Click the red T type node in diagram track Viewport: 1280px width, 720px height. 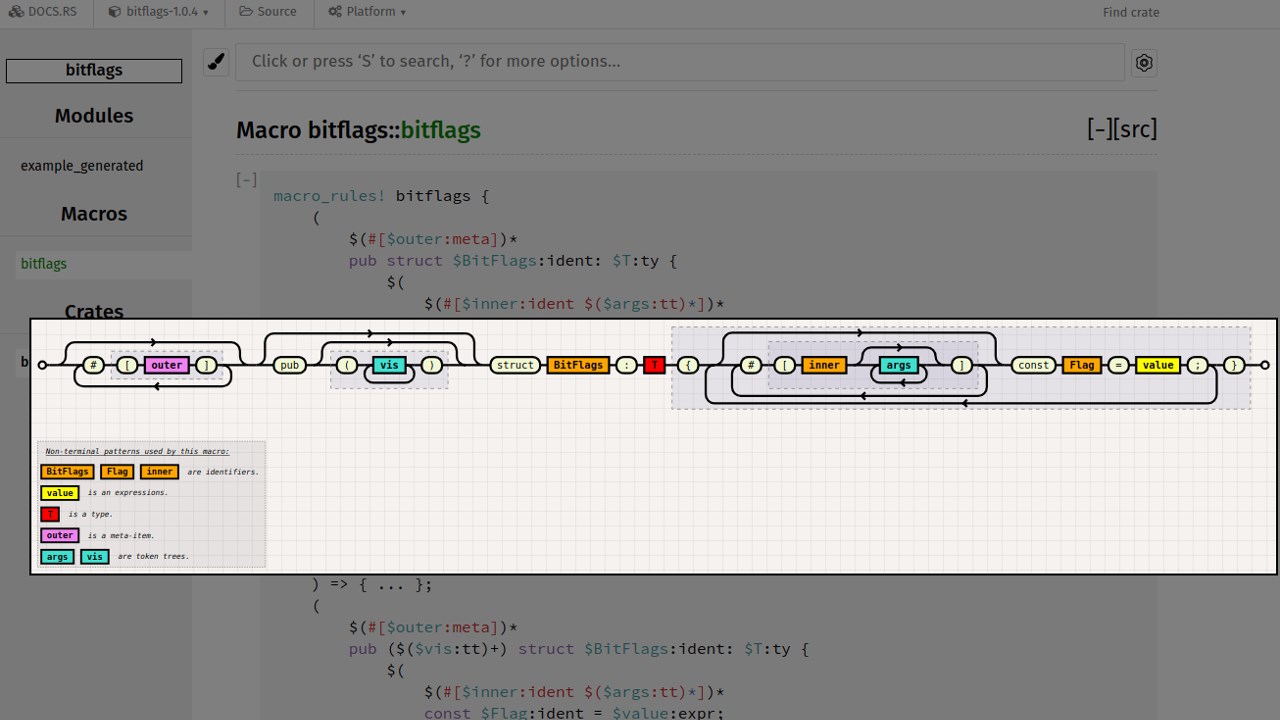tap(654, 365)
